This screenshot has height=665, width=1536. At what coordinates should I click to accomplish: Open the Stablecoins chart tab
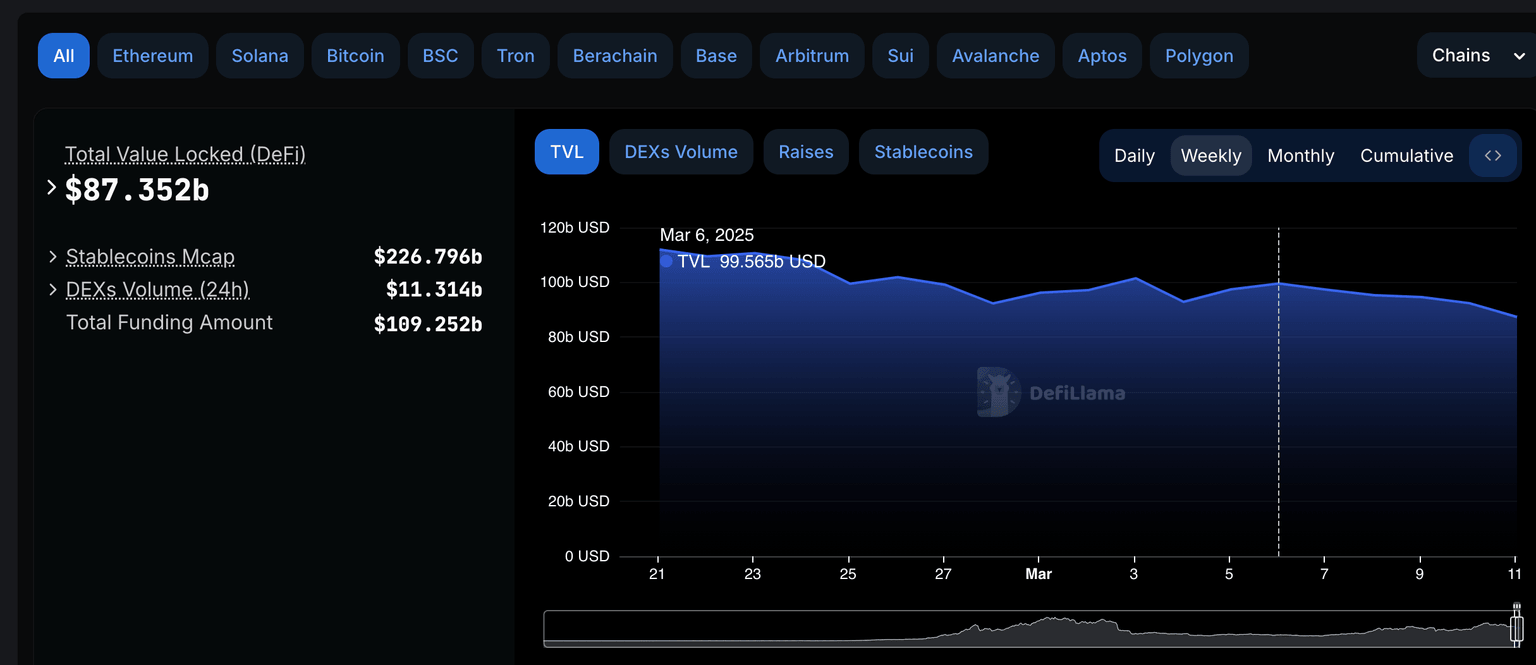coord(923,152)
